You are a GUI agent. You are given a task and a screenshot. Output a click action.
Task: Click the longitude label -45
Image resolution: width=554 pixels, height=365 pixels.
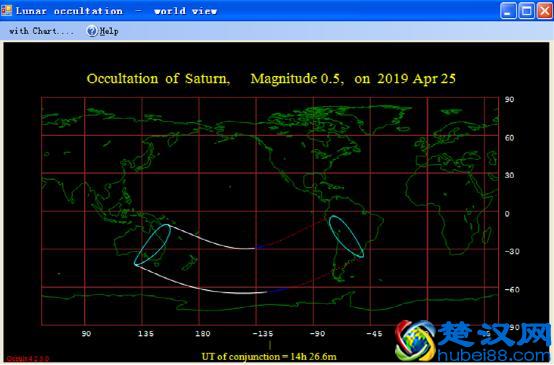[x=374, y=334]
